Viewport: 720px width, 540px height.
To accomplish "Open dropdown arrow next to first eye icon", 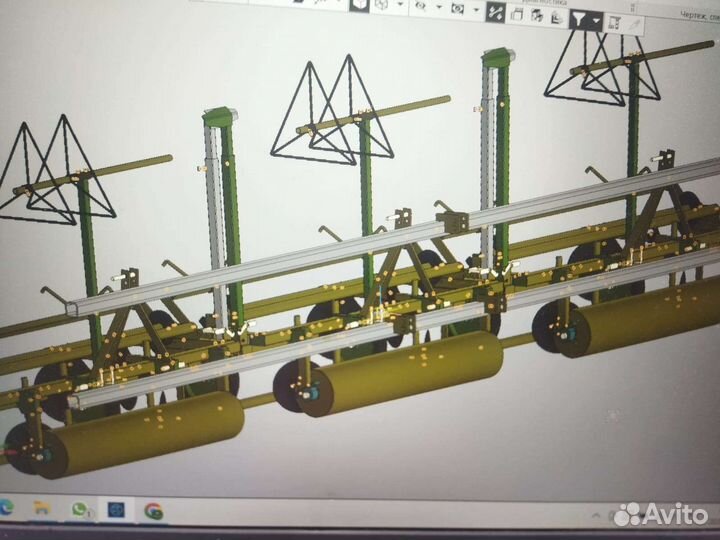I will [x=439, y=7].
